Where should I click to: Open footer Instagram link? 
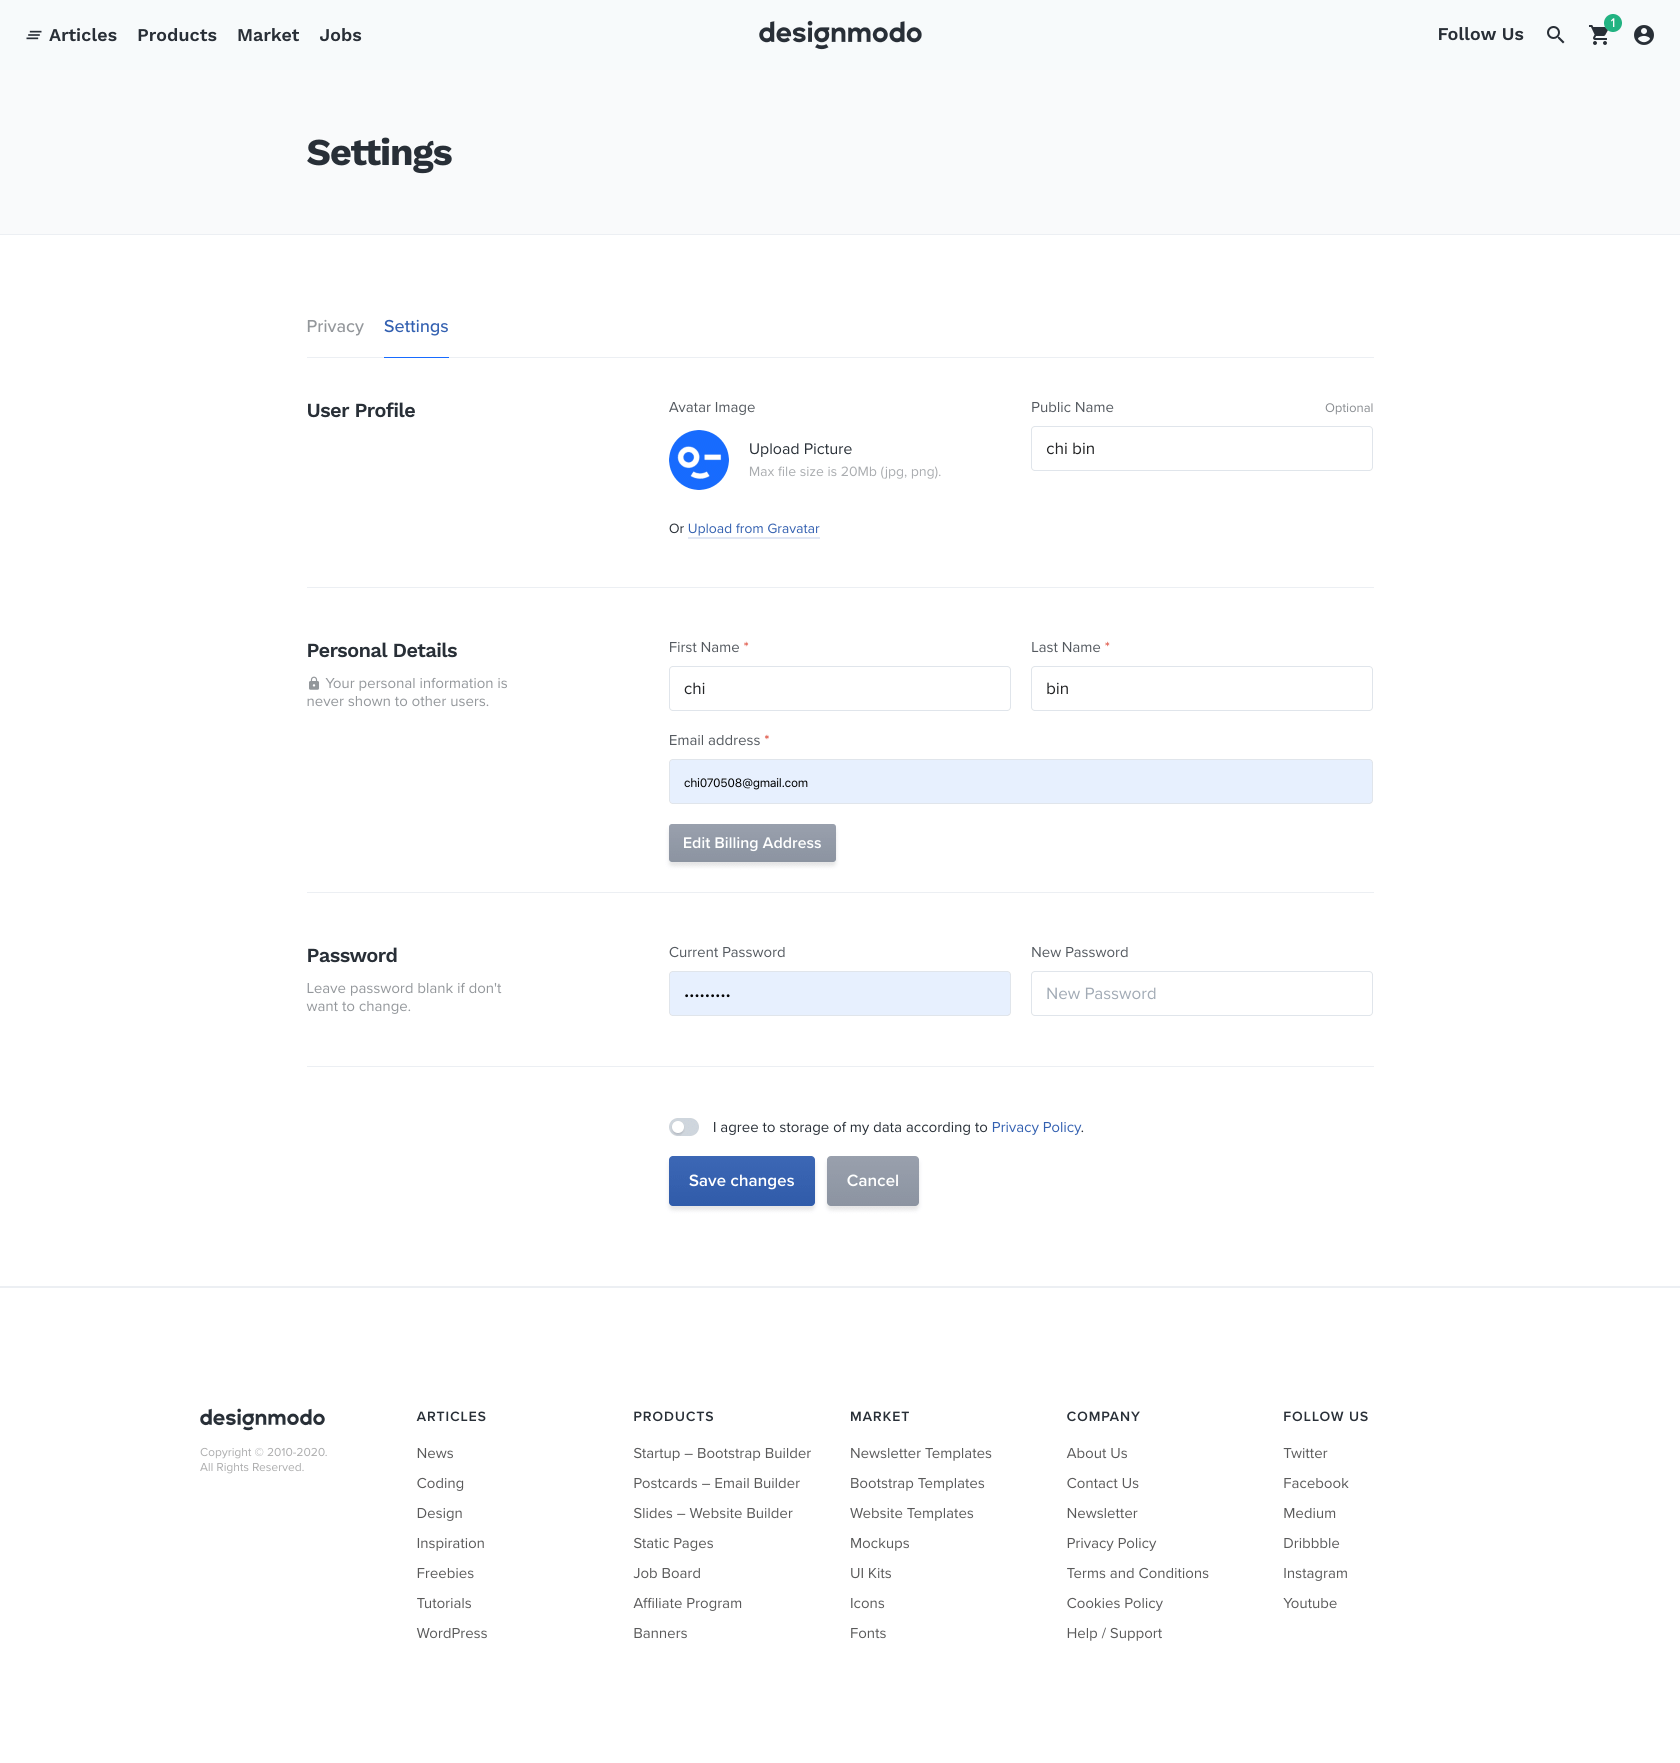1316,1573
